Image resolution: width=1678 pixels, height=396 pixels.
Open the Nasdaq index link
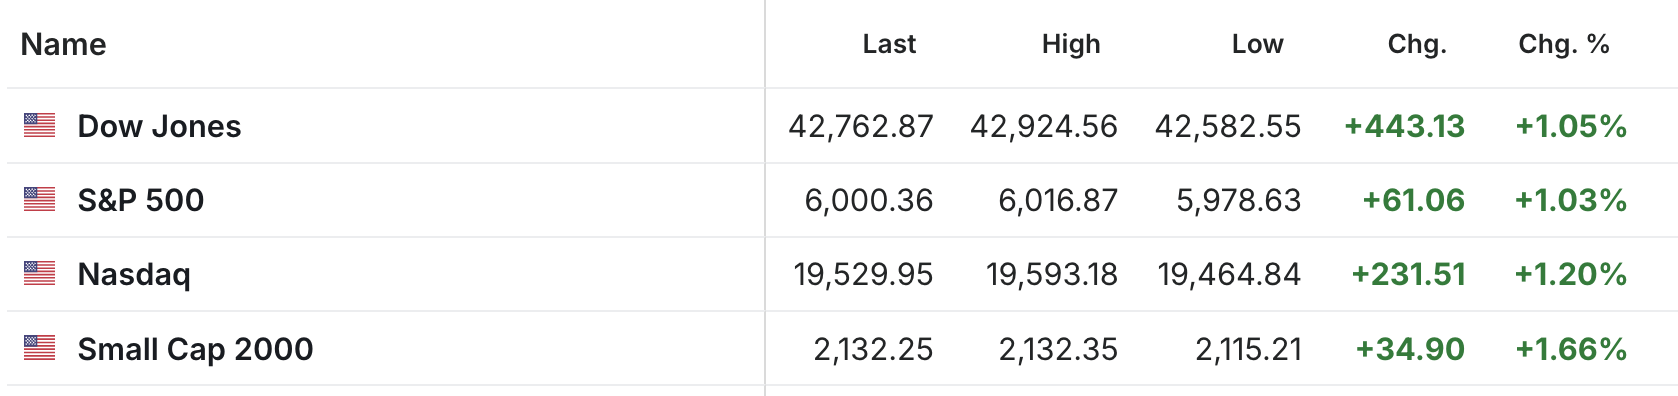pyautogui.click(x=134, y=274)
